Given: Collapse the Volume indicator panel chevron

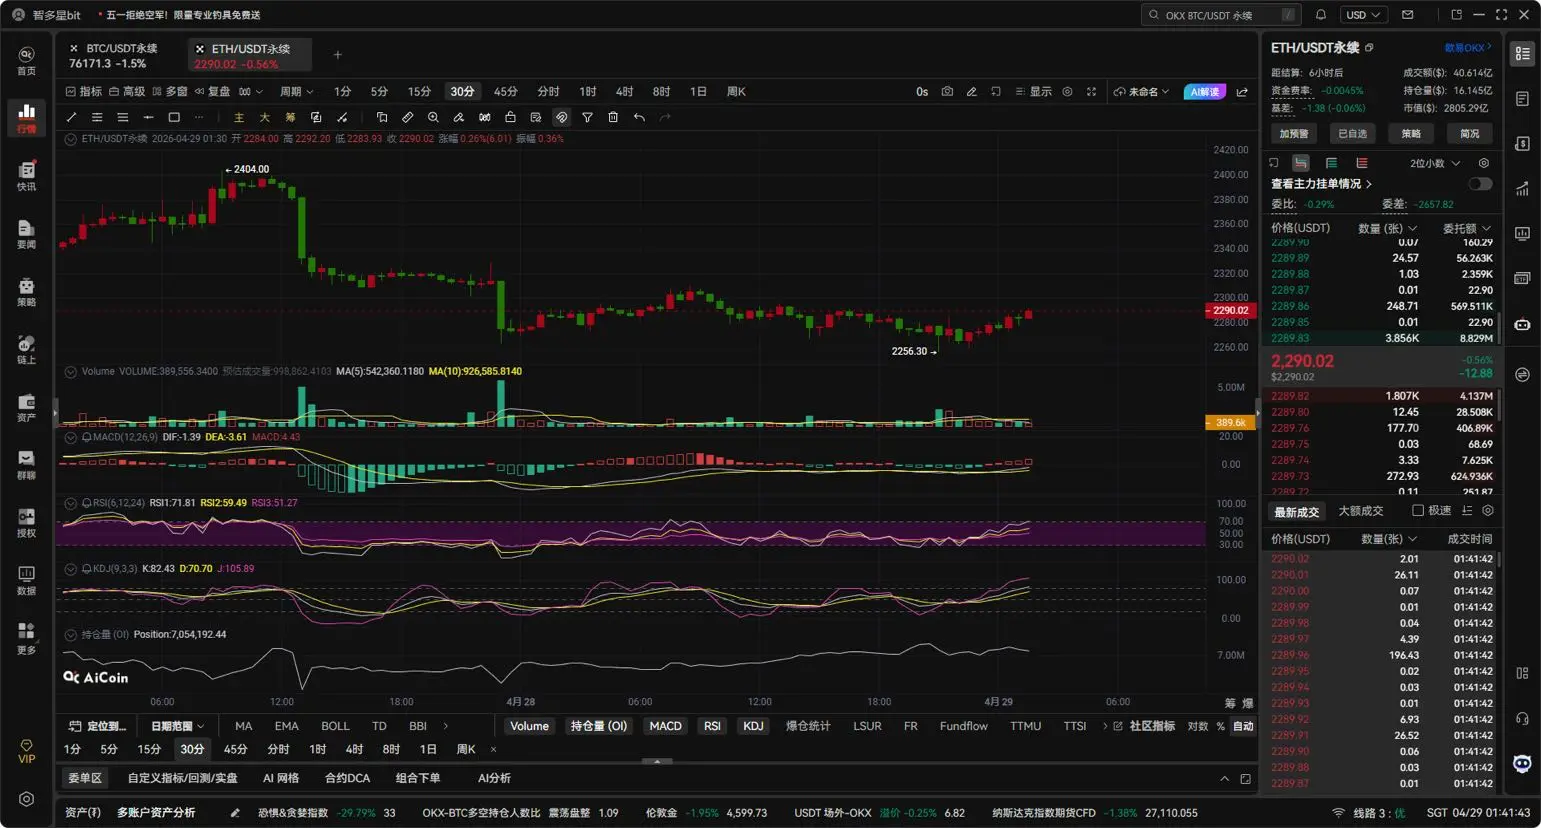Looking at the screenshot, I should [71, 372].
